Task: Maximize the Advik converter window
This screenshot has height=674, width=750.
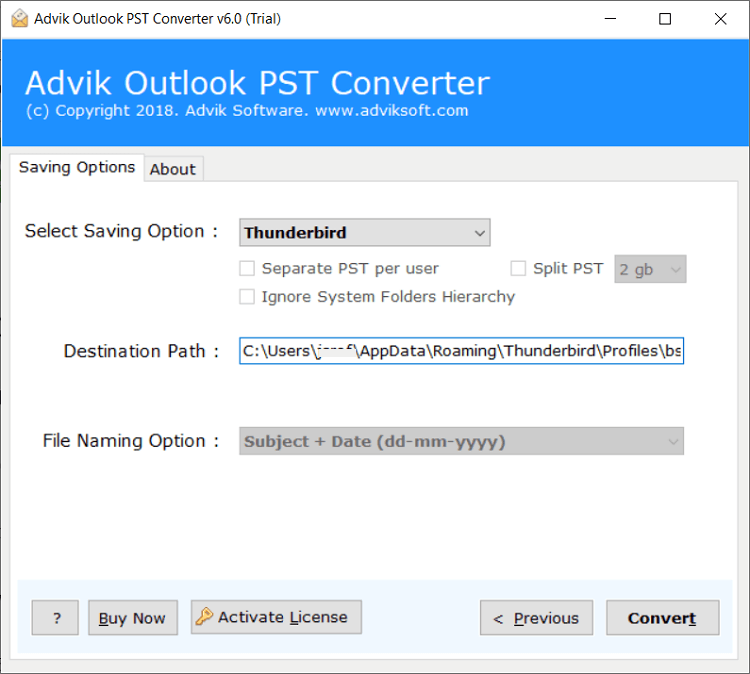Action: 665,19
